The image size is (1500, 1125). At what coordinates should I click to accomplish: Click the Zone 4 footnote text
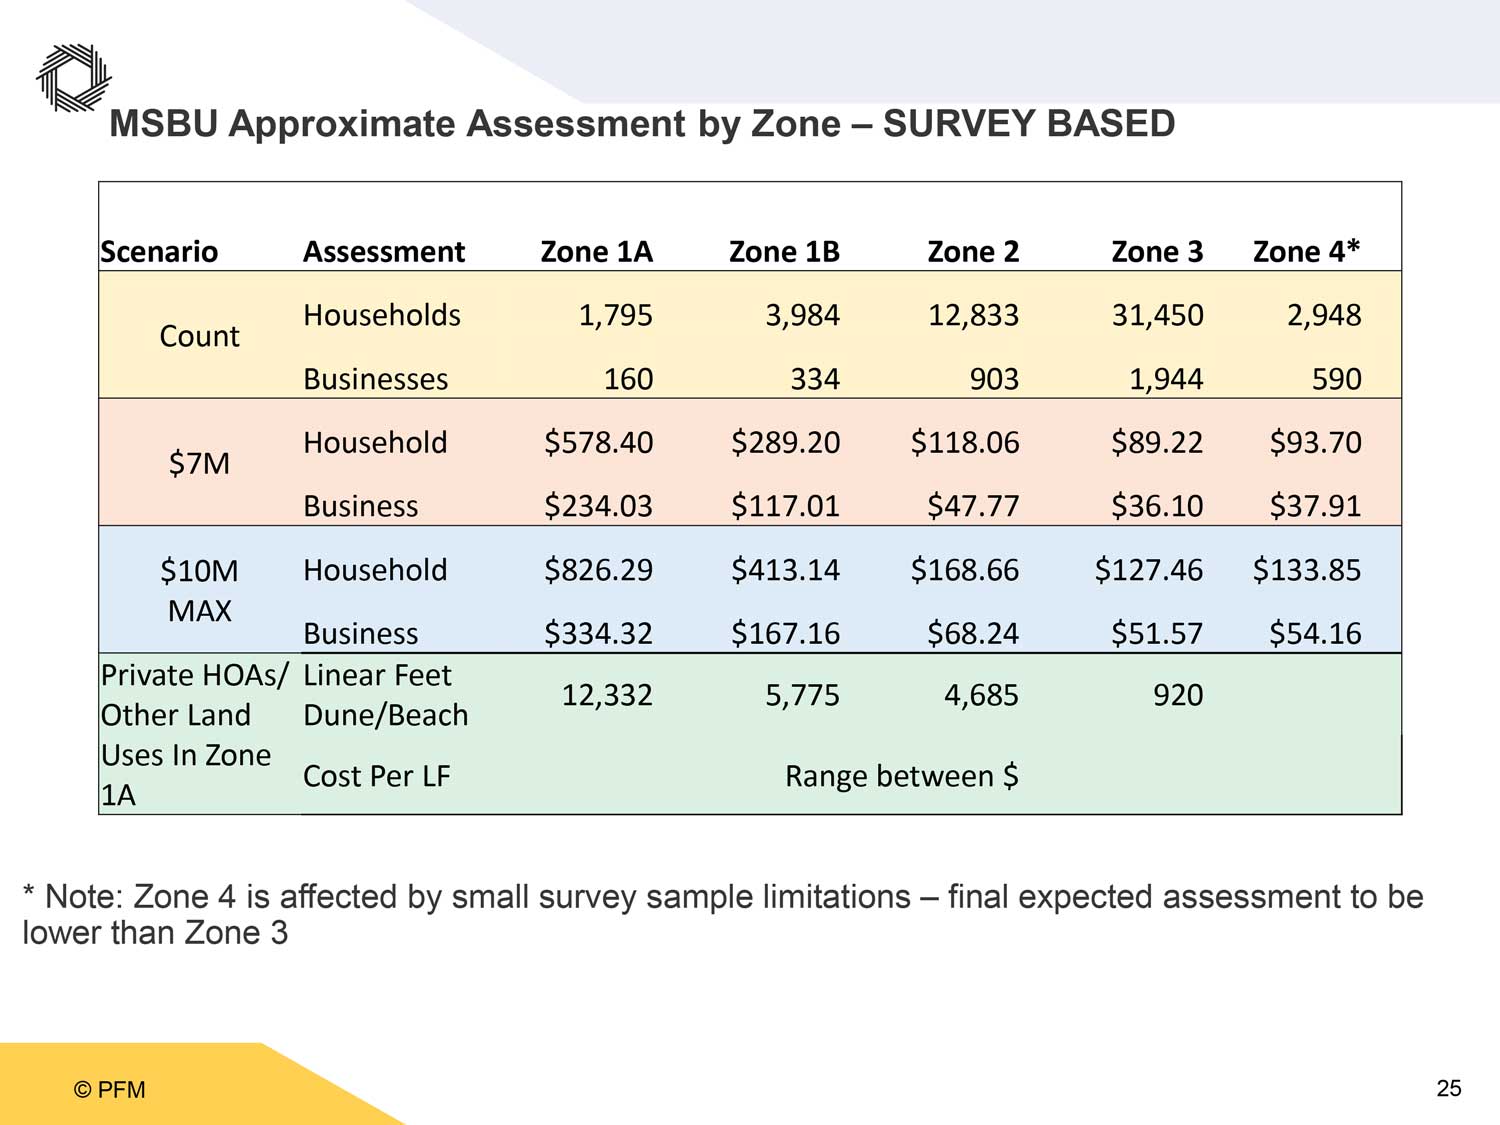(x=722, y=914)
